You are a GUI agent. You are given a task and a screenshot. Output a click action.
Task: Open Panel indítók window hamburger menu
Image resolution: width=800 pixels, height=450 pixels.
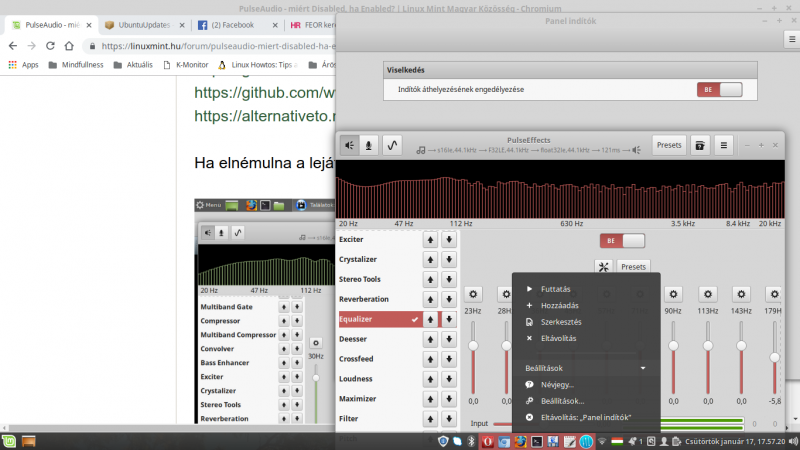792,39
